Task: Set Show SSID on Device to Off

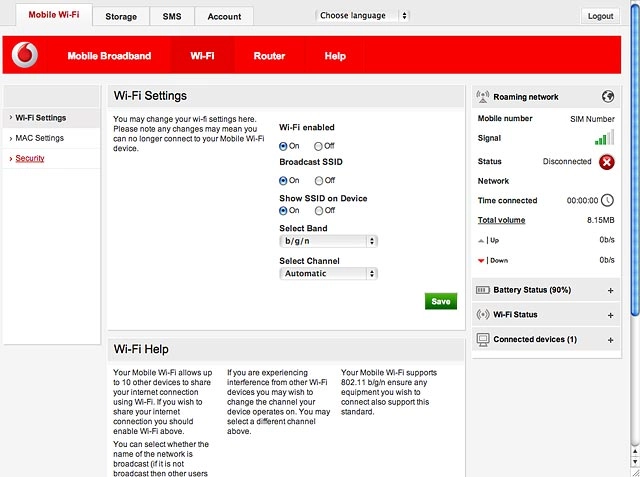Action: pyautogui.click(x=319, y=211)
